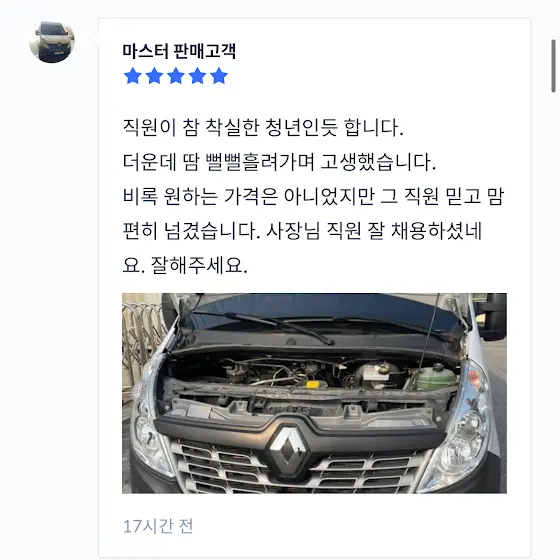Click the speech bubble pointer beside avatar

95,39
